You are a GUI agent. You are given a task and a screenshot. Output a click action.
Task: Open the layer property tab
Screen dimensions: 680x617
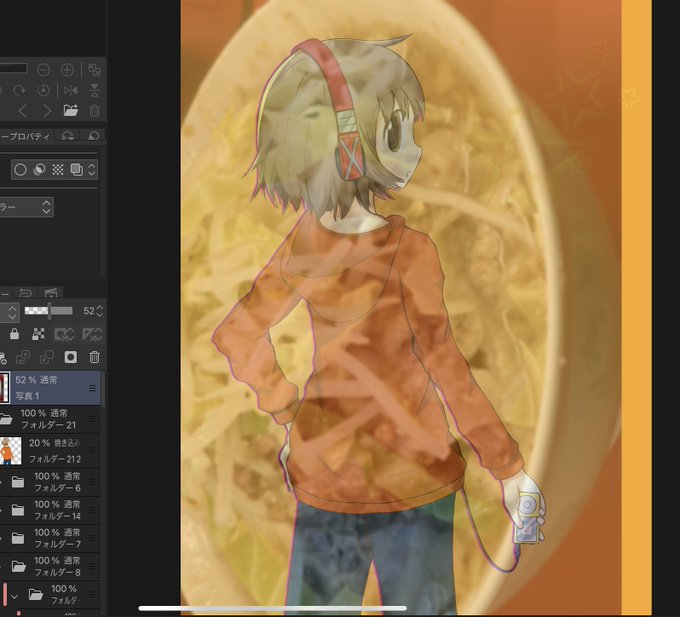click(x=25, y=136)
